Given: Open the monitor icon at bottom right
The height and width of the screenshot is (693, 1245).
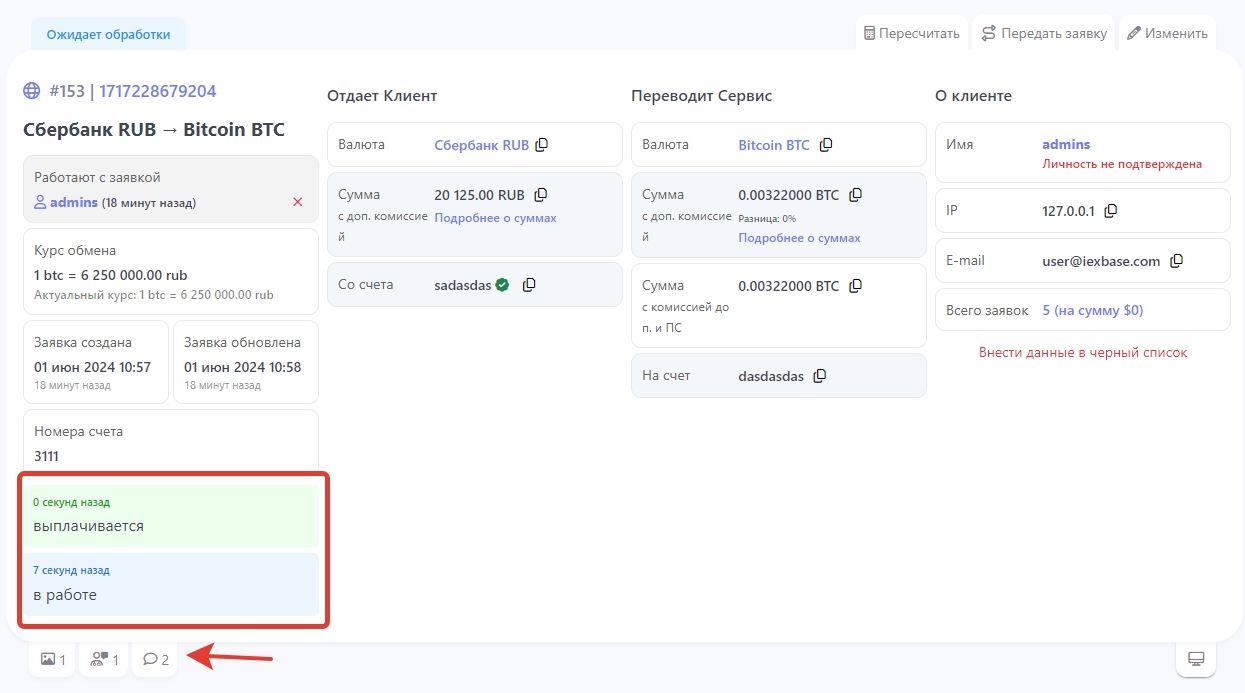Looking at the screenshot, I should [1195, 659].
